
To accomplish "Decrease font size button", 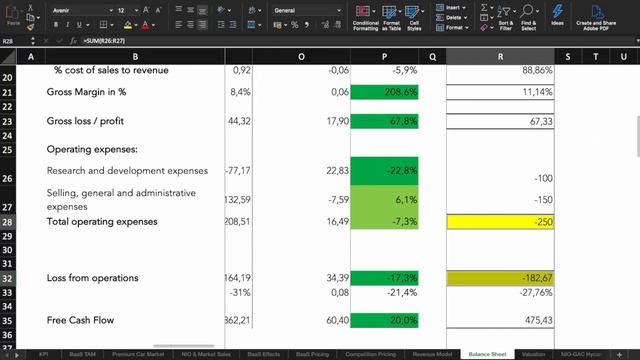I will pyautogui.click(x=158, y=10).
